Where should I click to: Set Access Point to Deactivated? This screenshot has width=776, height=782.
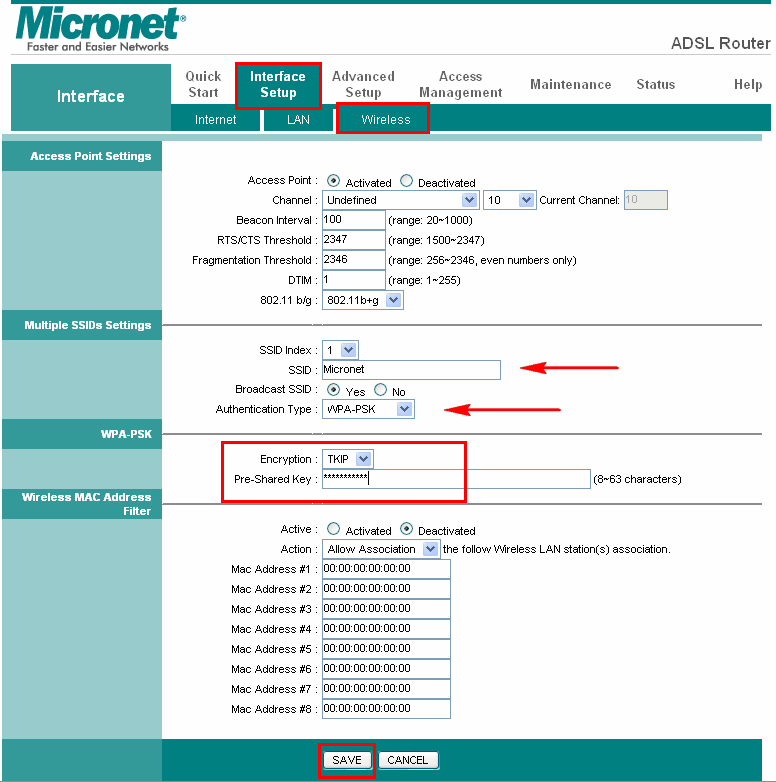pos(406,181)
